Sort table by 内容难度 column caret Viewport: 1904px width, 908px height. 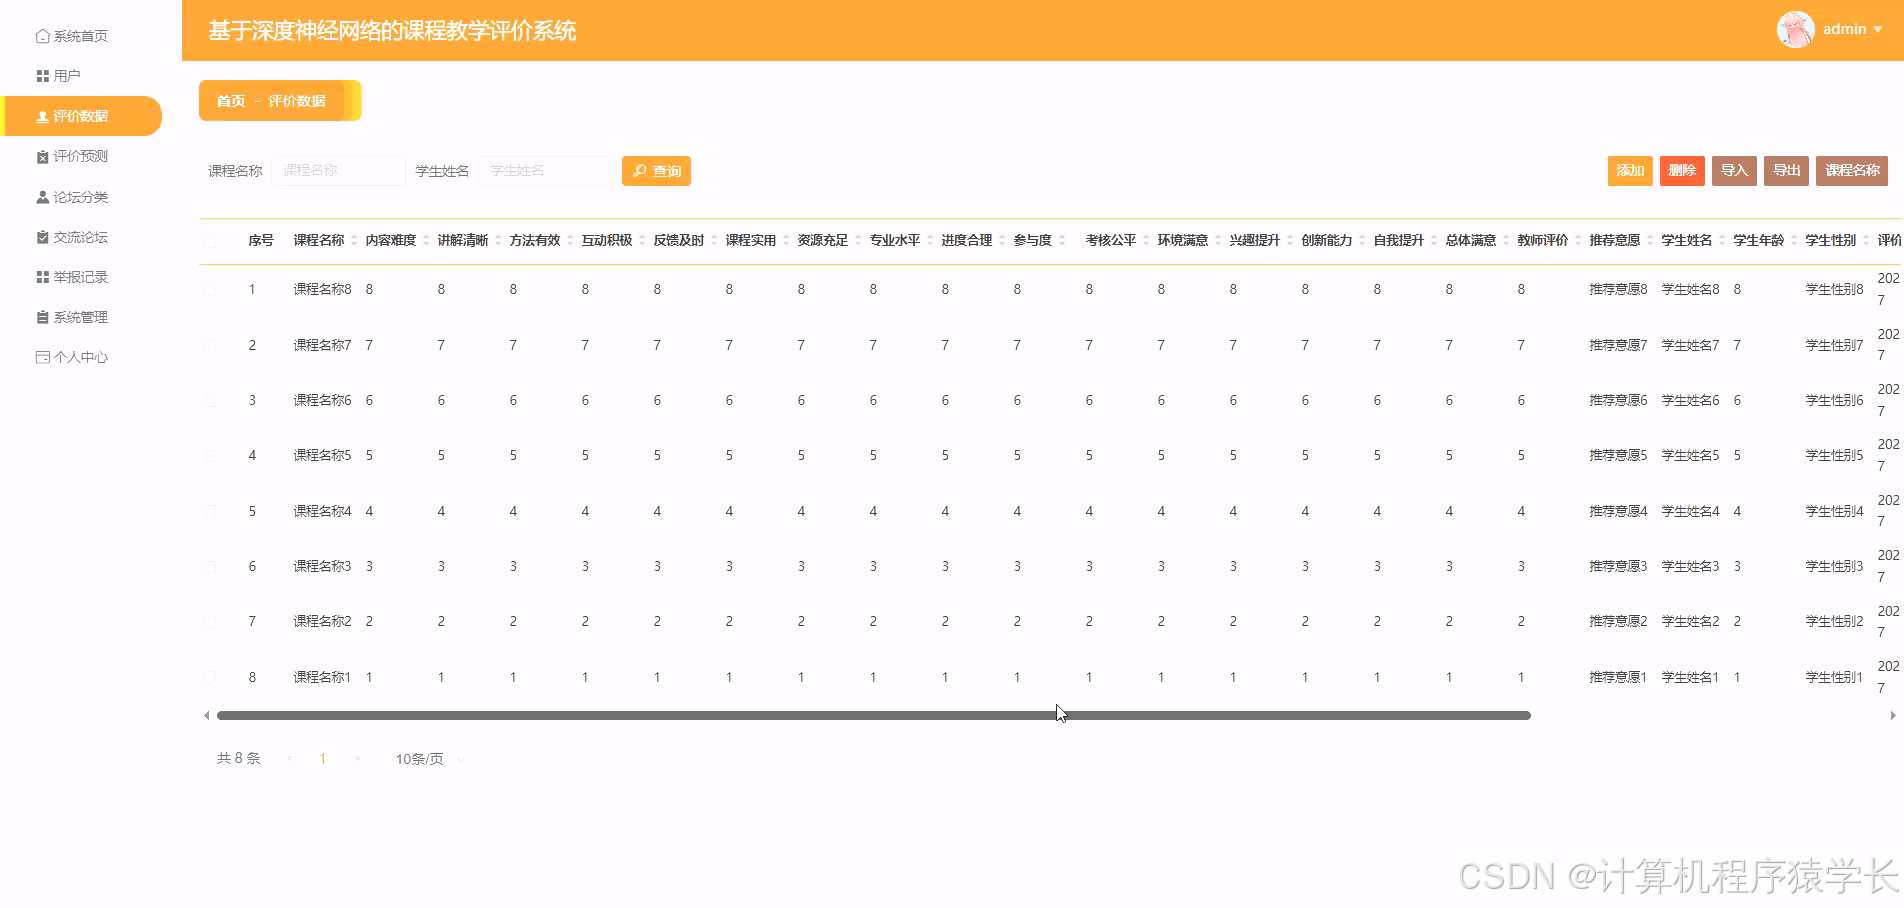[x=426, y=240]
